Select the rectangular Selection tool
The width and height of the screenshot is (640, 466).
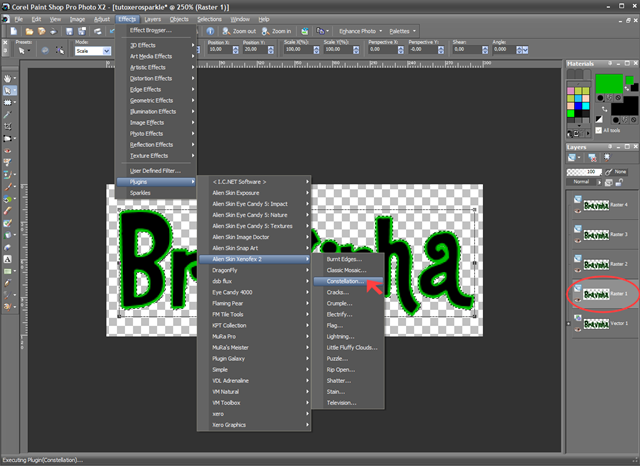tap(7, 103)
